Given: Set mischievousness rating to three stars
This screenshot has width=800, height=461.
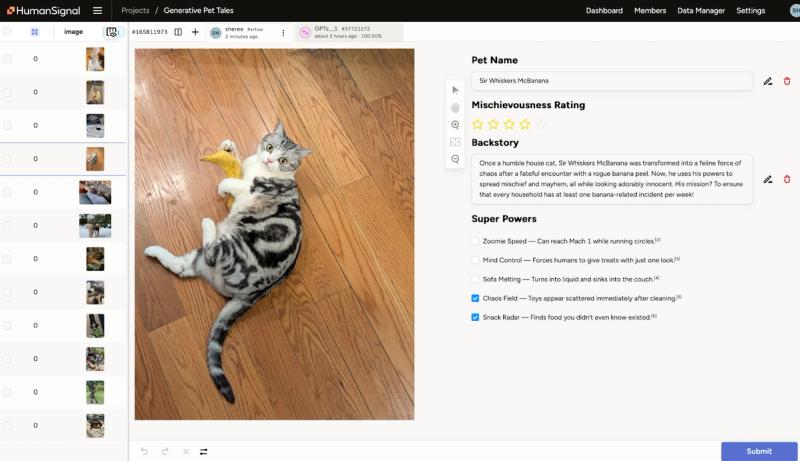Looking at the screenshot, I should (x=509, y=124).
